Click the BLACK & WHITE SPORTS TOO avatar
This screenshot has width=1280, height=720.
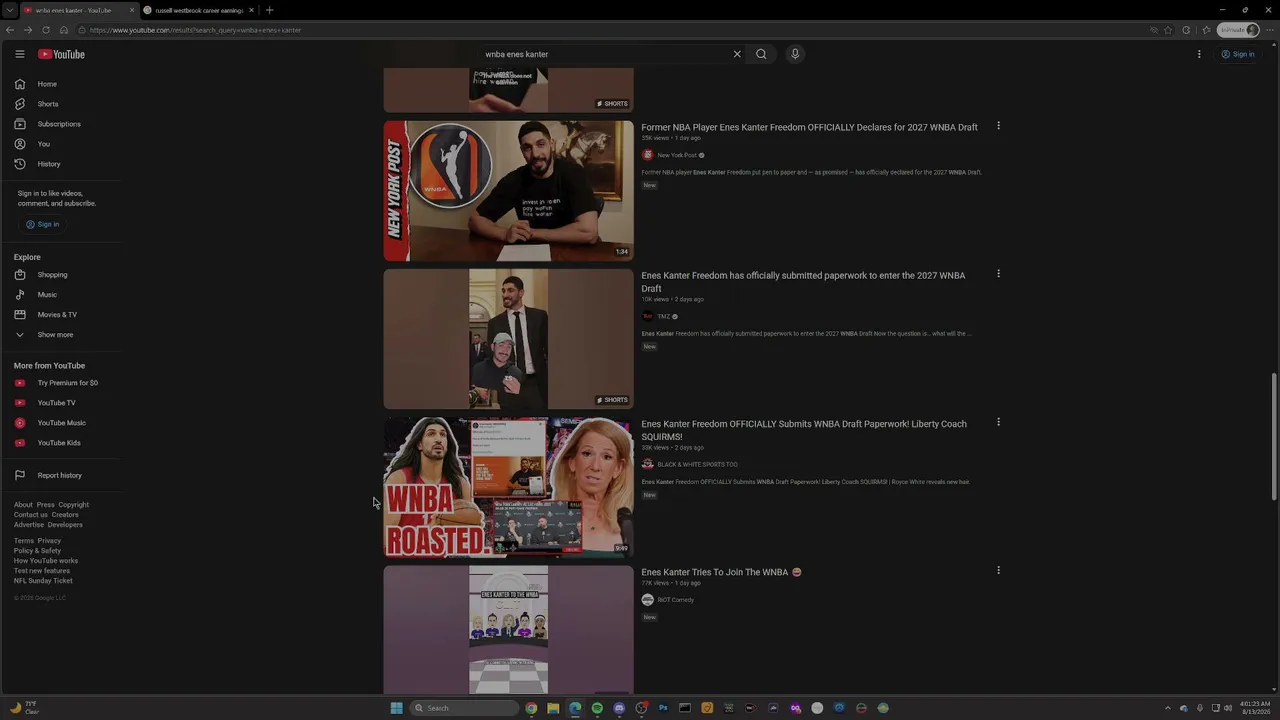647,464
